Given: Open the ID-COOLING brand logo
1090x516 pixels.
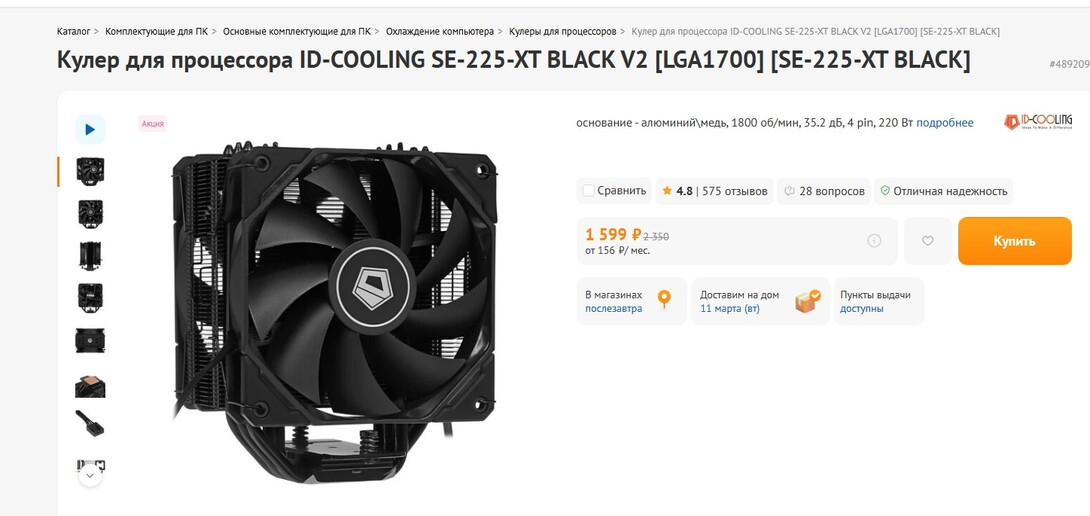Looking at the screenshot, I should [1038, 122].
